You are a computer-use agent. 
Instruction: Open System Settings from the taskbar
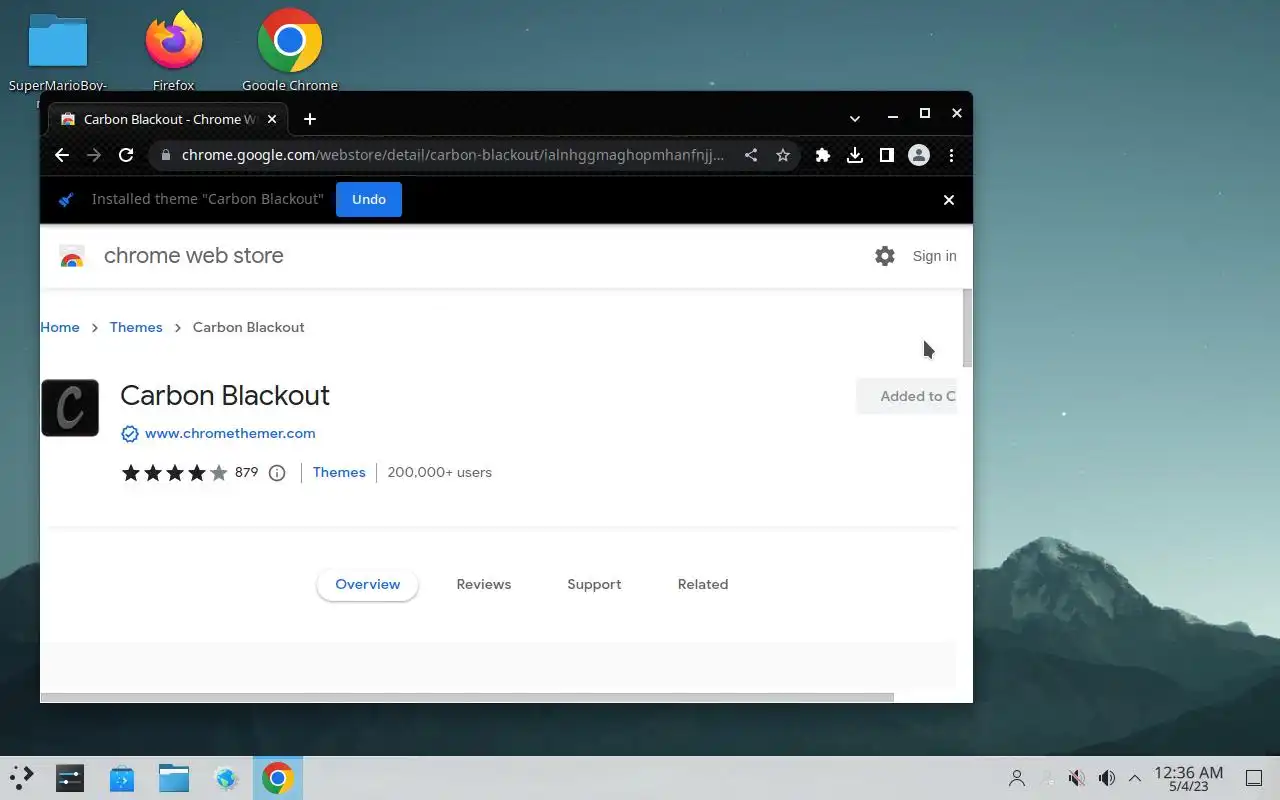(70, 778)
